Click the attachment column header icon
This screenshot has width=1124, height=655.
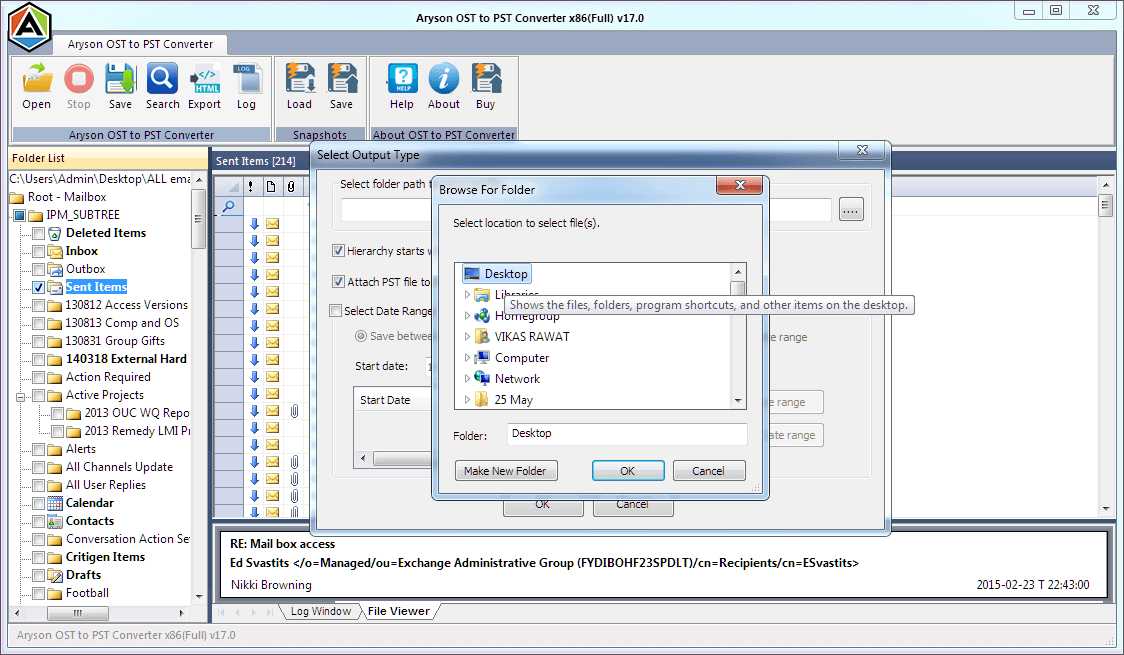pyautogui.click(x=291, y=186)
